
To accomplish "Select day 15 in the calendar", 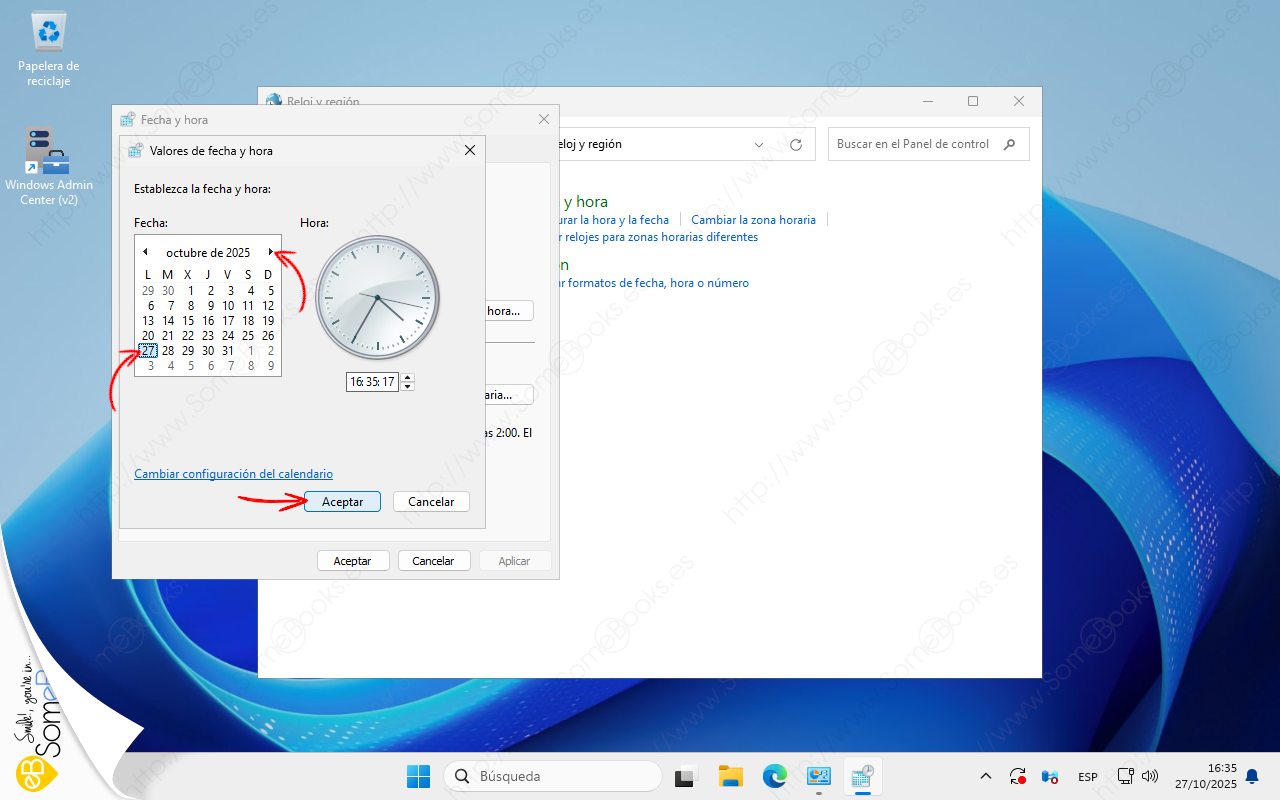I will pos(188,321).
